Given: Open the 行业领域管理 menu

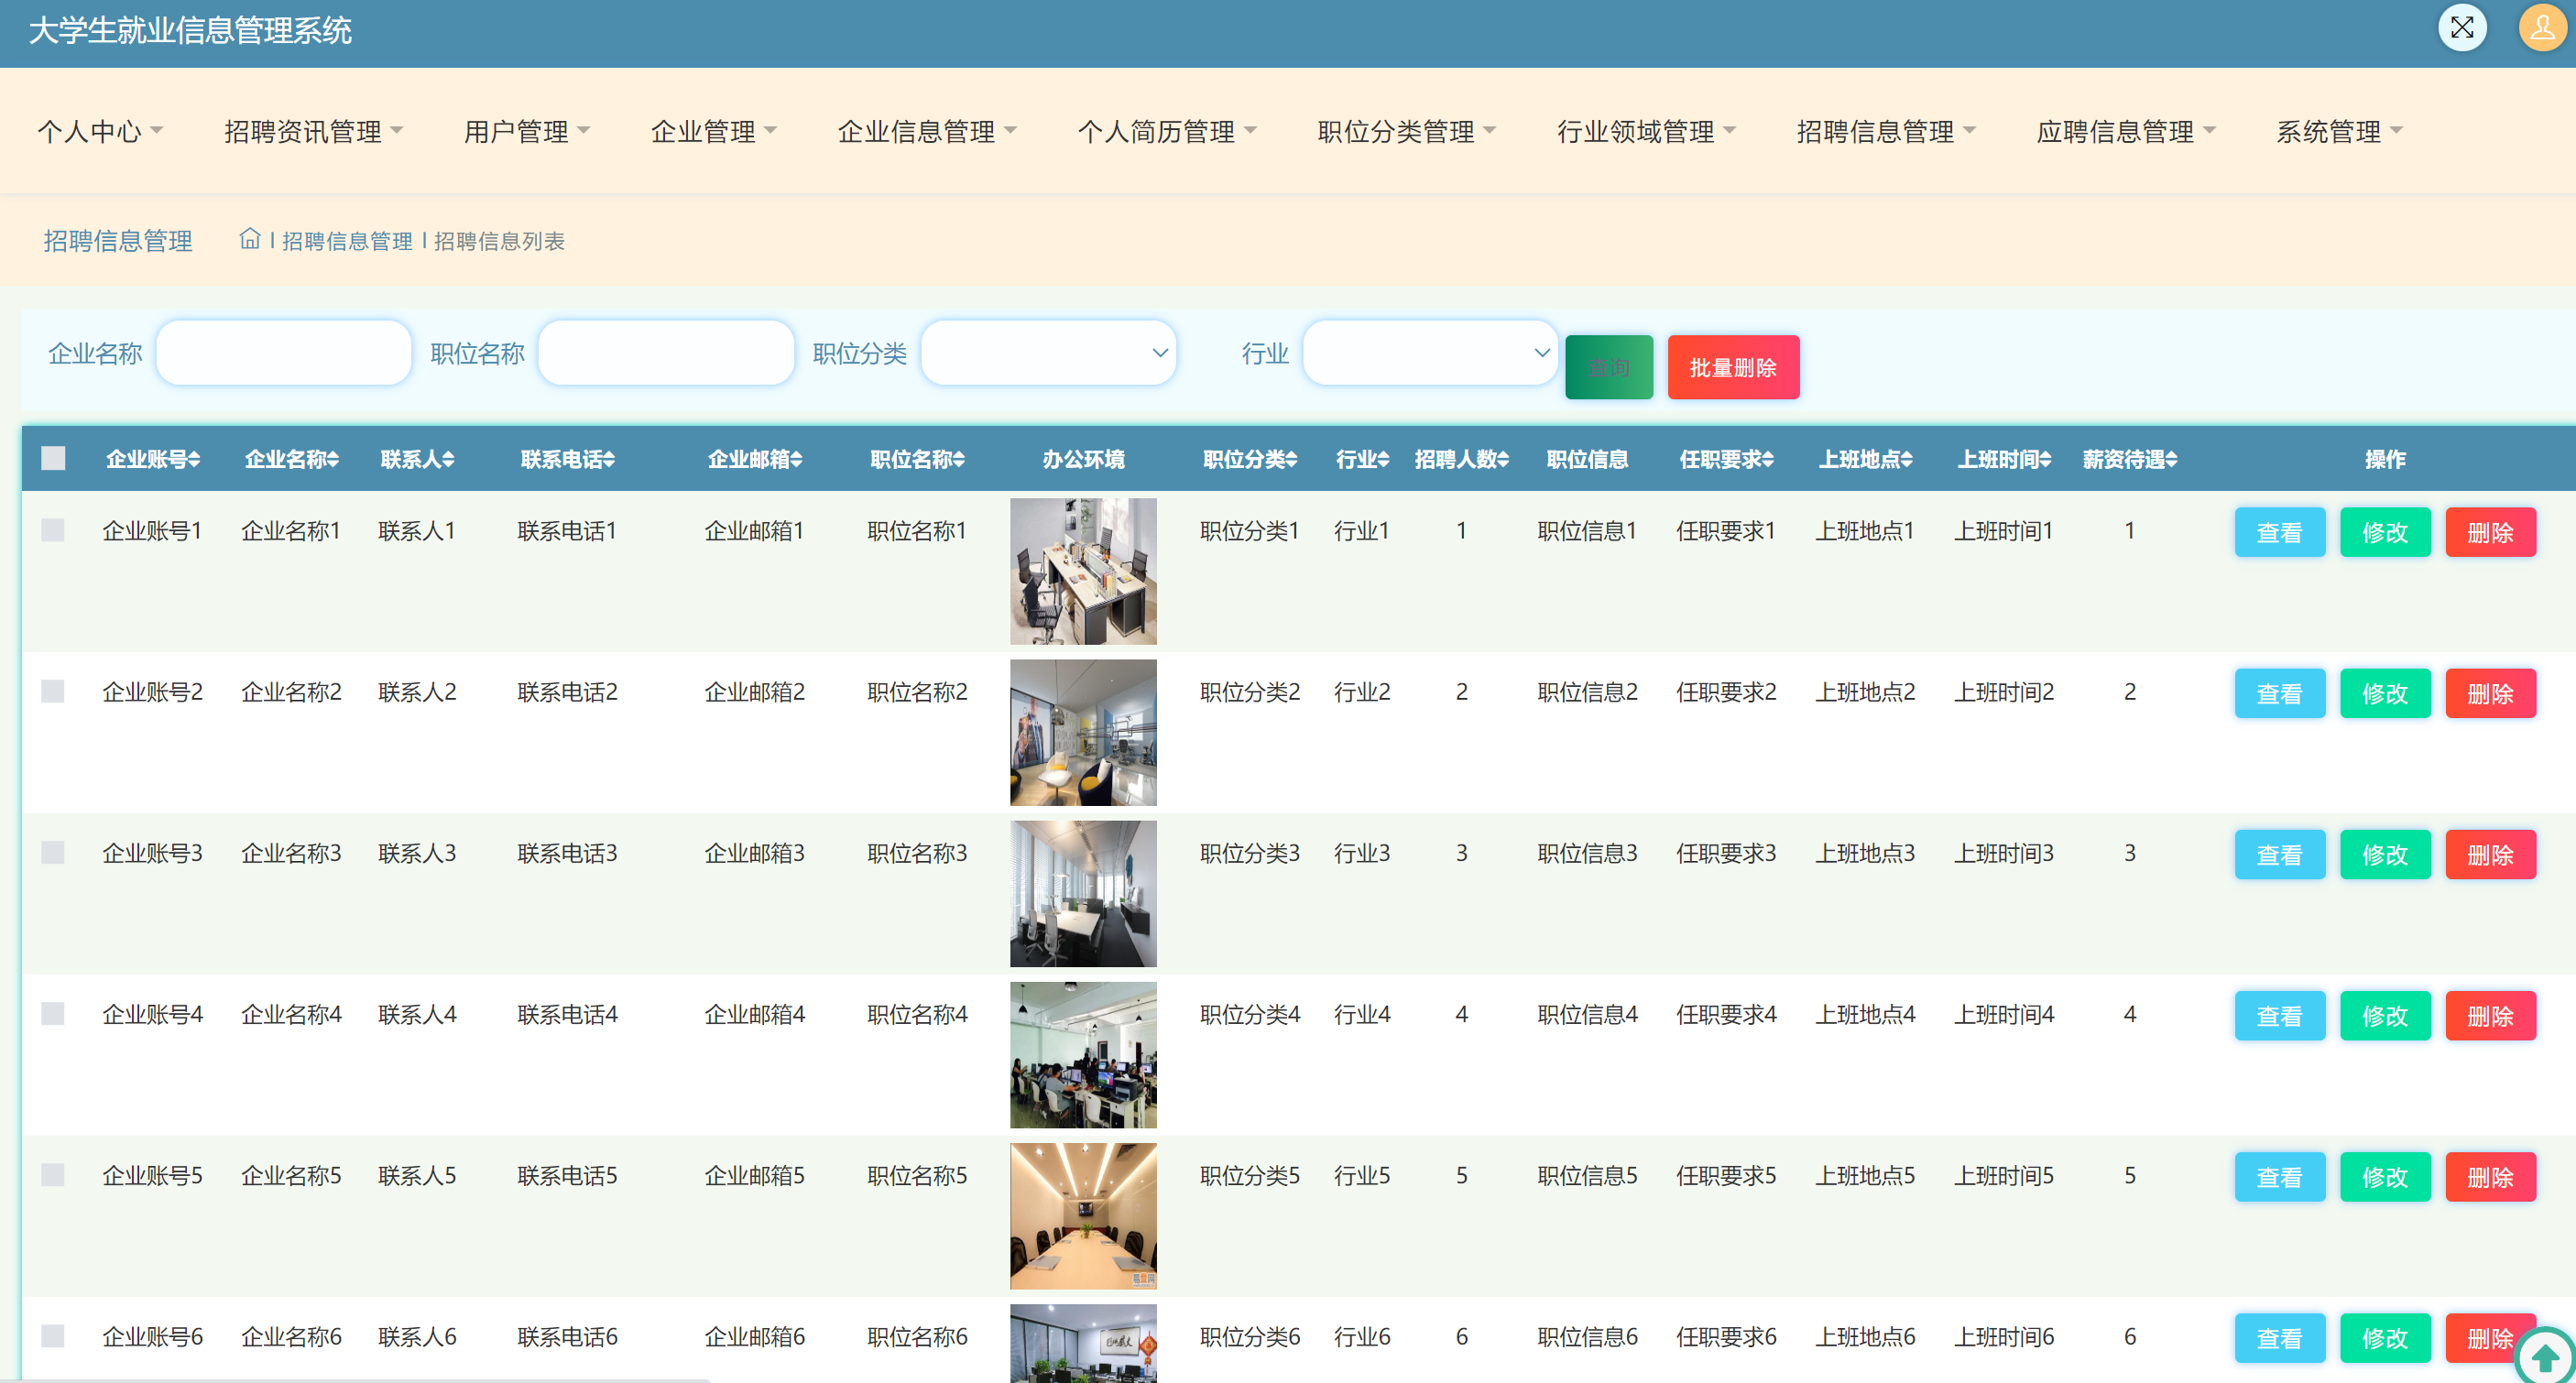Looking at the screenshot, I should point(1646,131).
